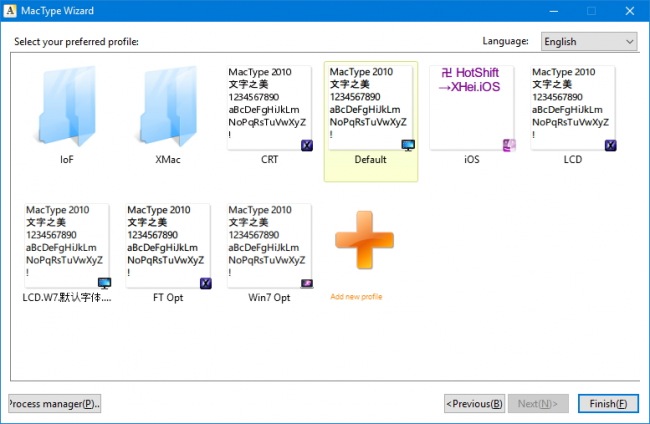This screenshot has height=424, width=650.
Task: Close the MacType Wizard window
Action: [x=630, y=11]
